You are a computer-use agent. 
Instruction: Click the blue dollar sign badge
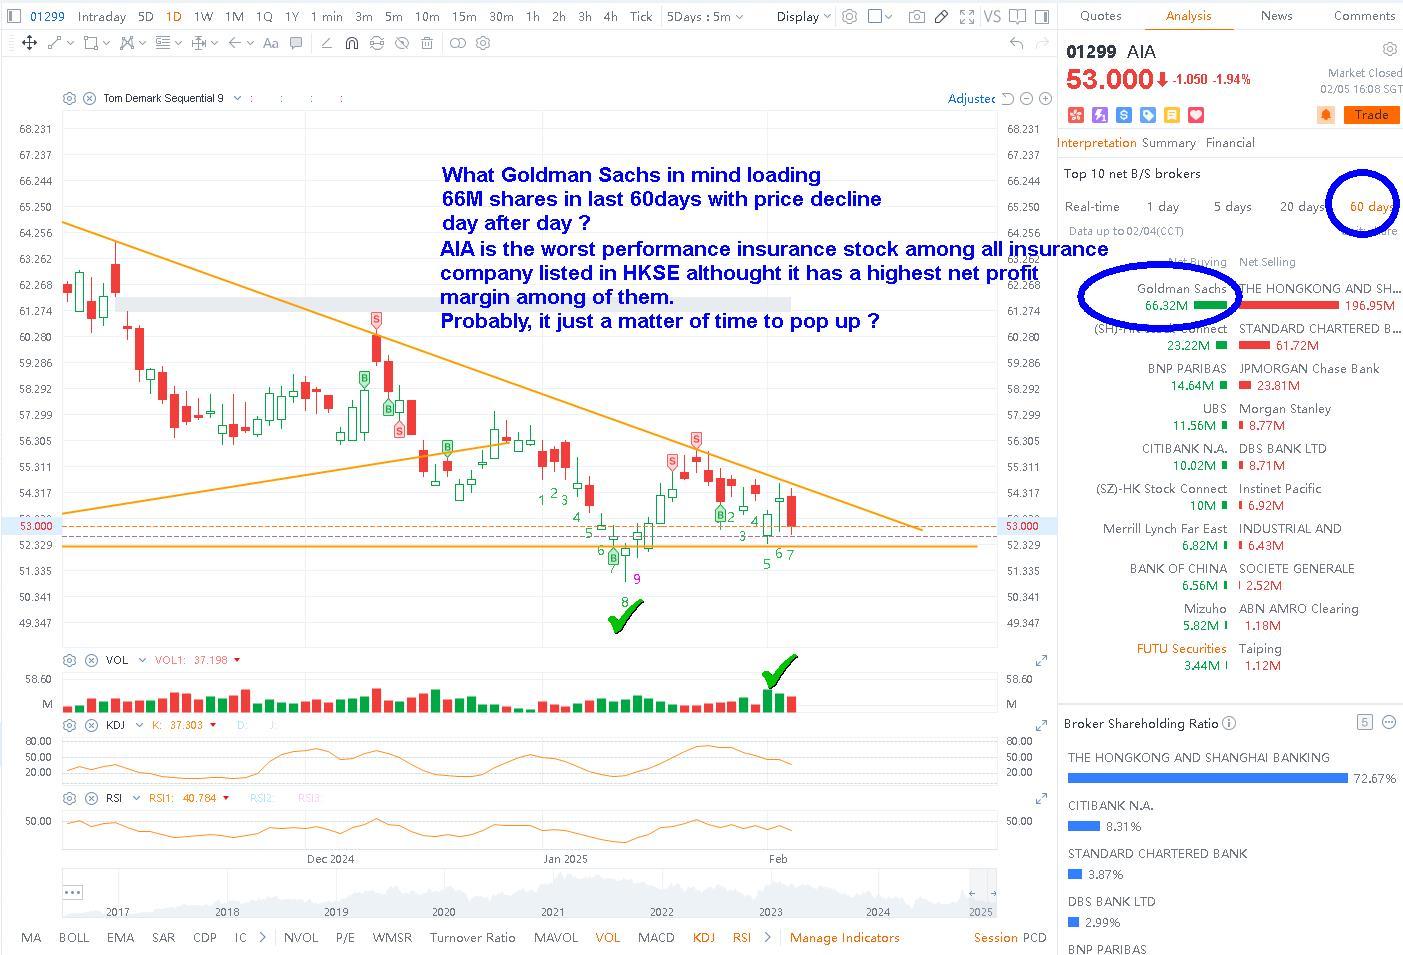tap(1124, 115)
